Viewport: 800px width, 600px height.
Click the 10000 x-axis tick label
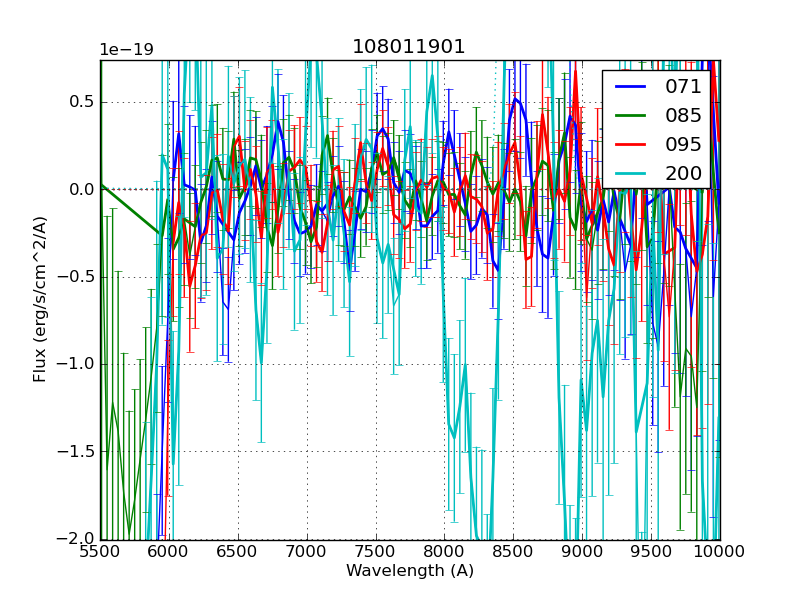(719, 551)
